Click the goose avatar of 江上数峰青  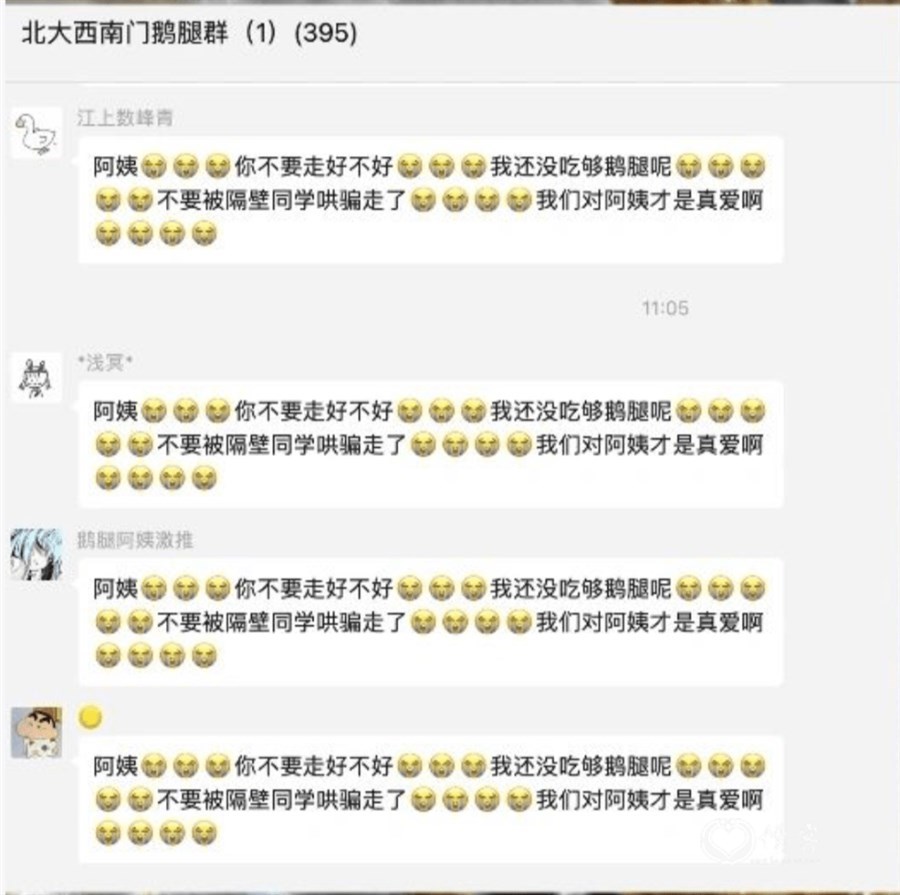[37, 133]
